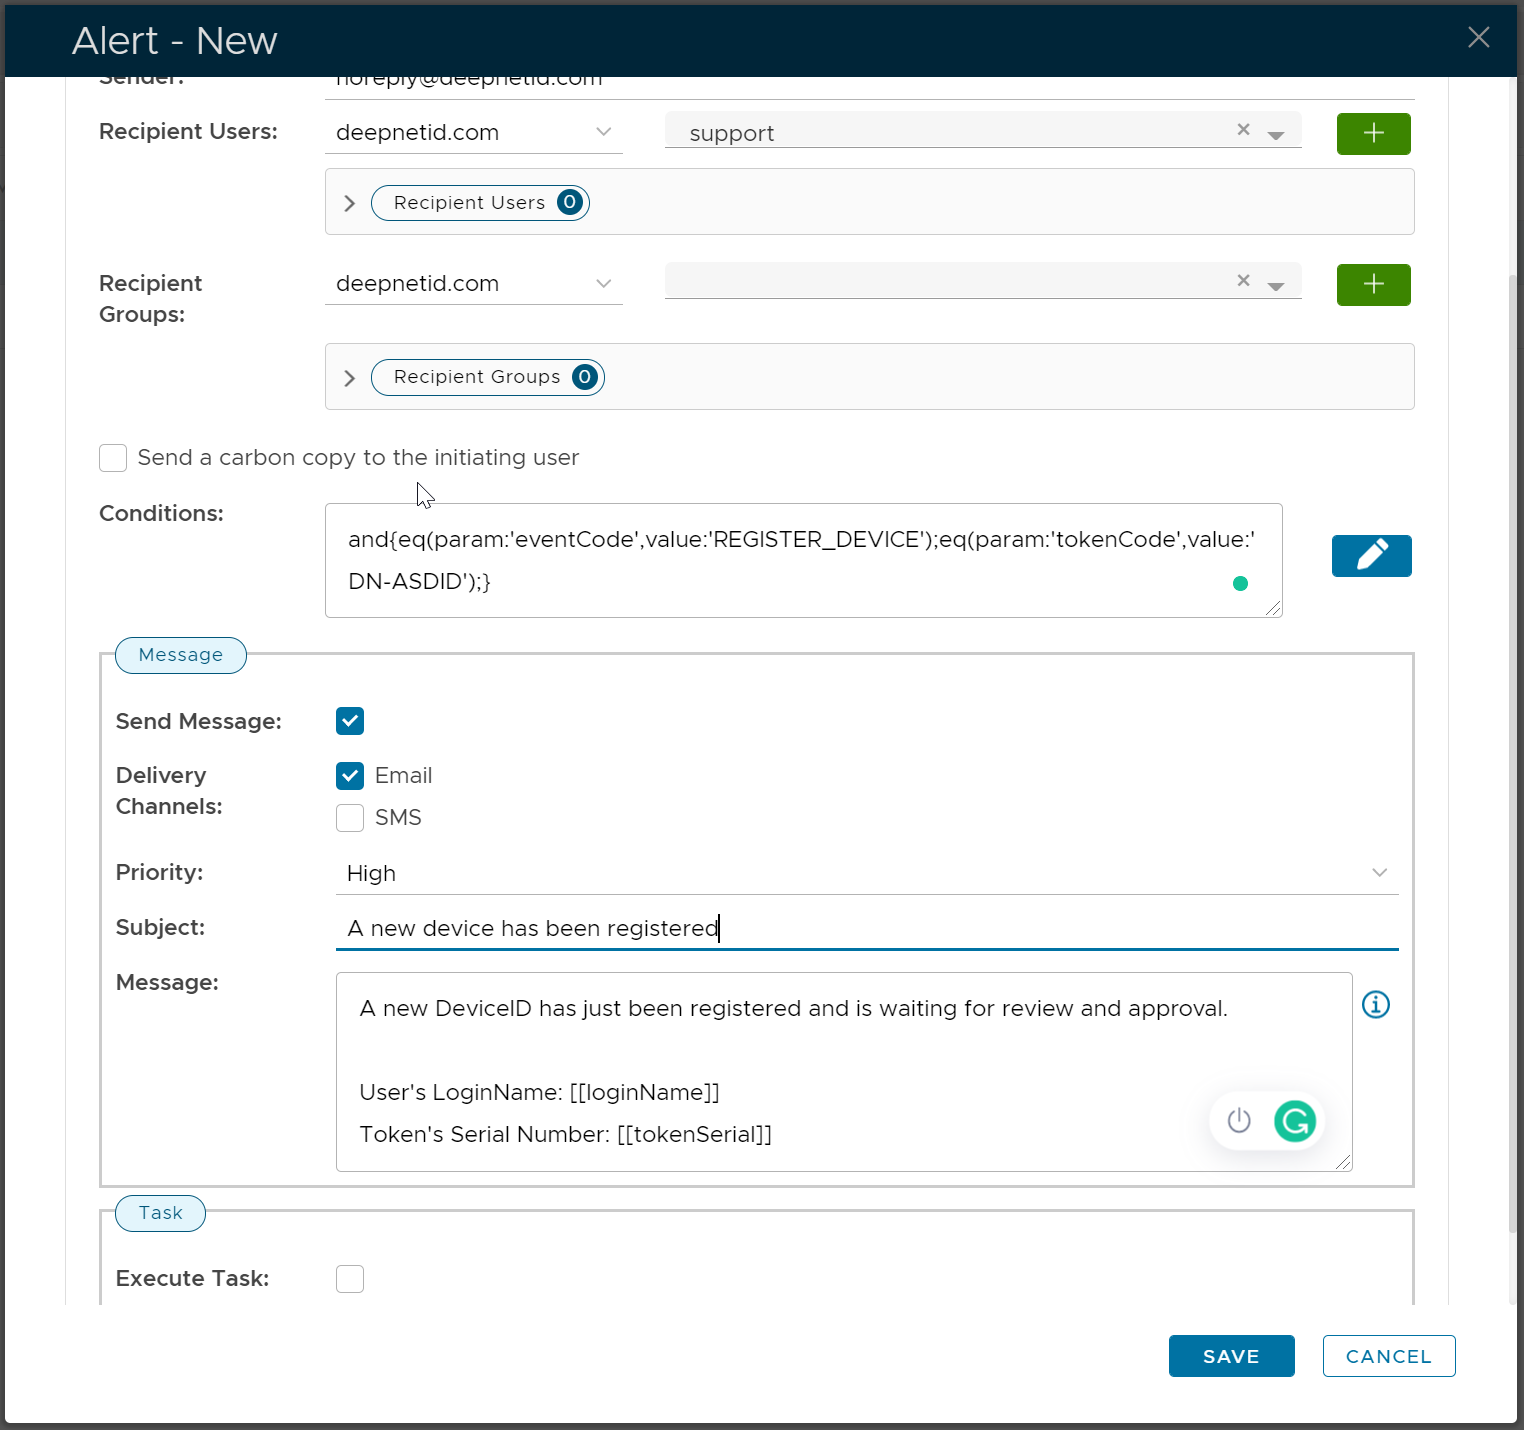Check the Execute Task checkbox
This screenshot has height=1430, width=1524.
[x=350, y=1279]
